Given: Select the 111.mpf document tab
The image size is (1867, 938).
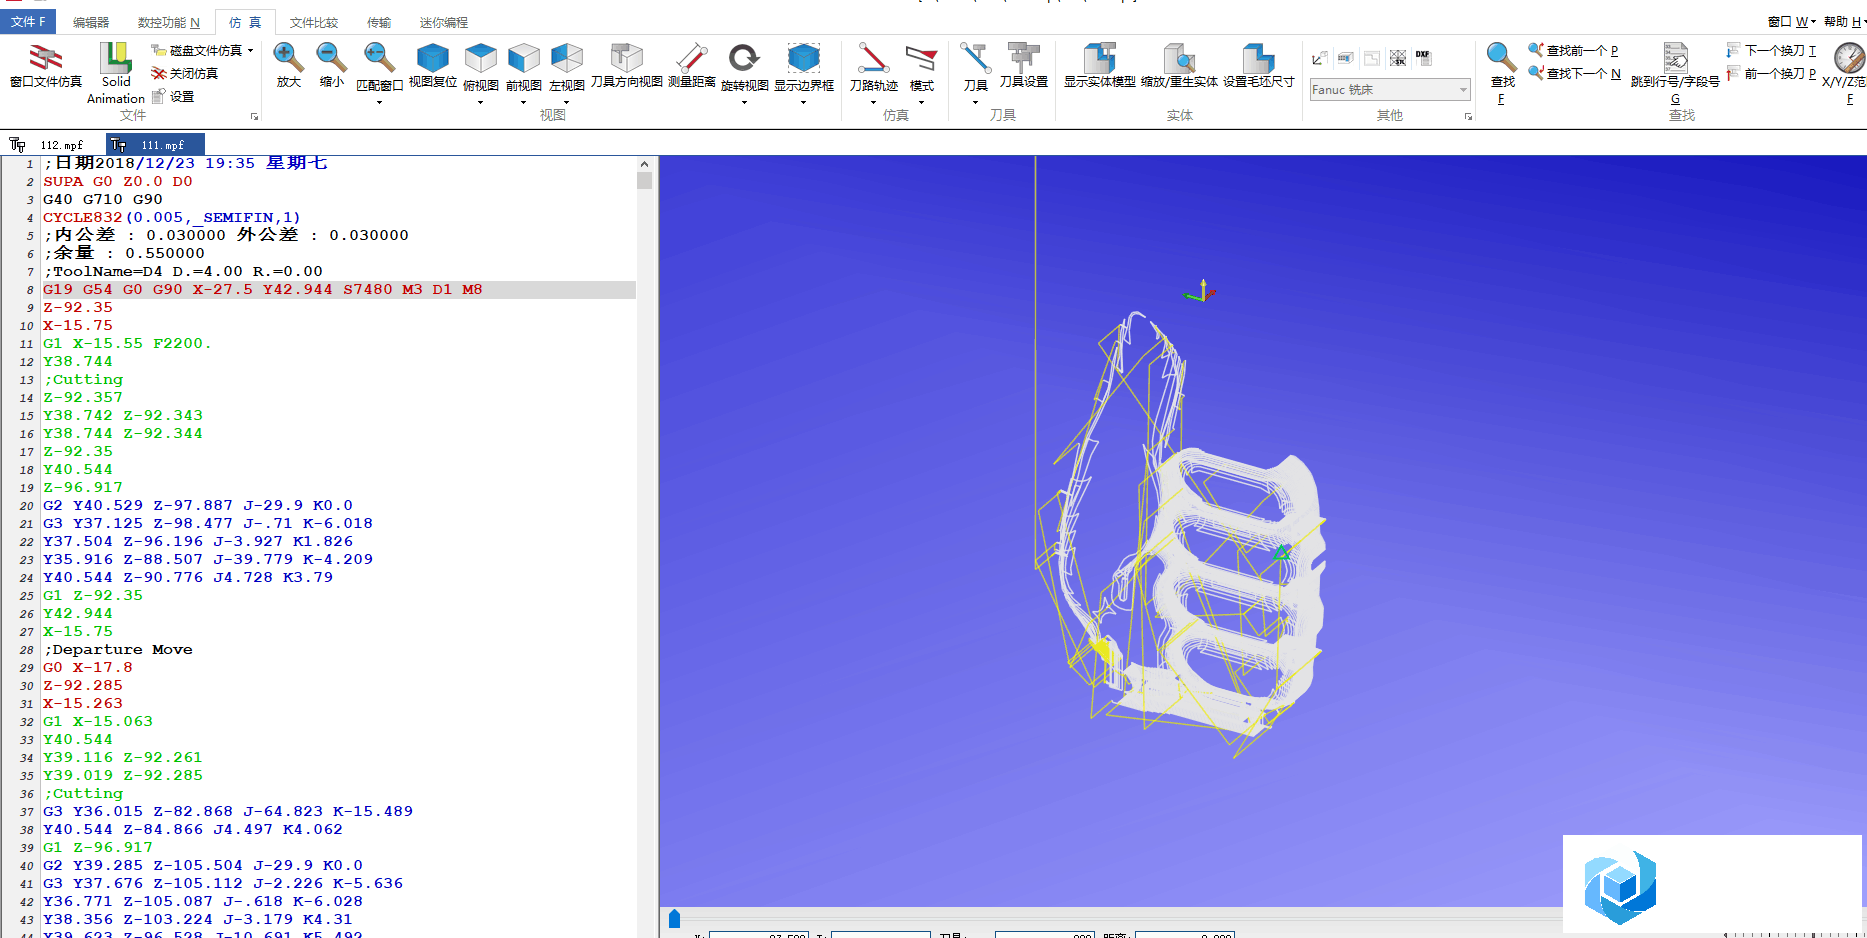Looking at the screenshot, I should (x=156, y=145).
